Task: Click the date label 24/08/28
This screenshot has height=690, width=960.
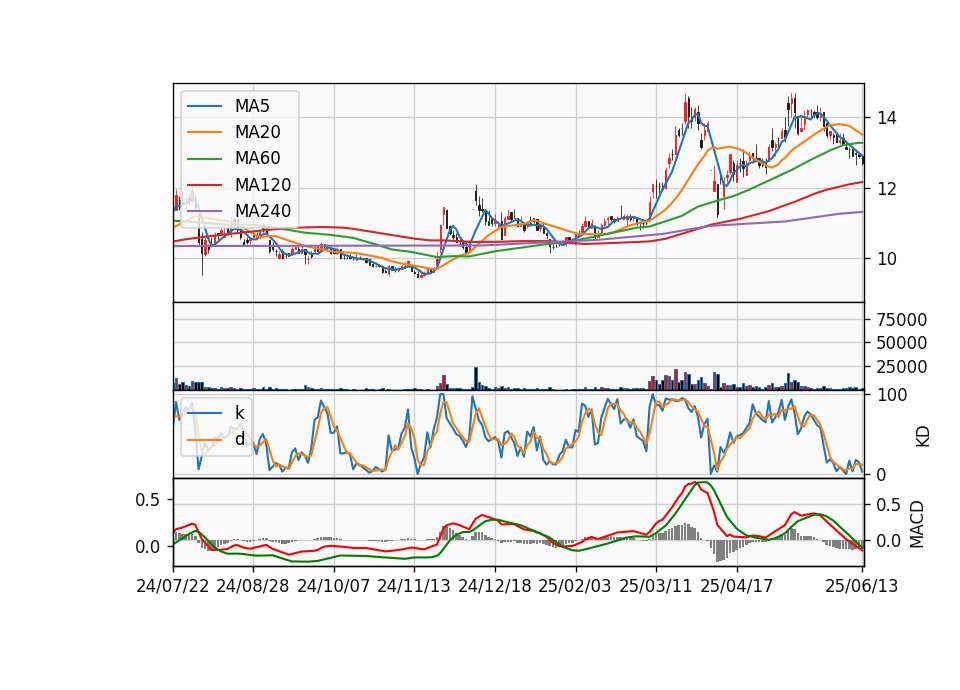Action: click(x=253, y=586)
